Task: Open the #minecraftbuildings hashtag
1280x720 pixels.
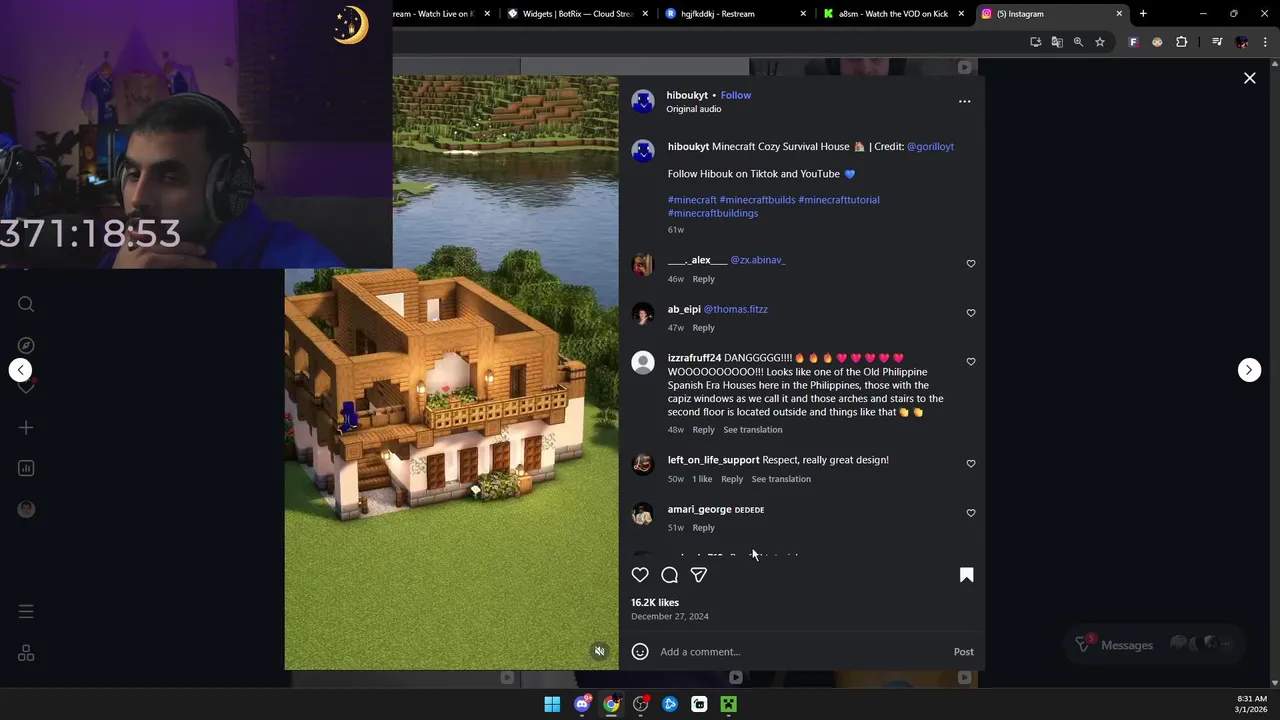Action: pos(713,213)
